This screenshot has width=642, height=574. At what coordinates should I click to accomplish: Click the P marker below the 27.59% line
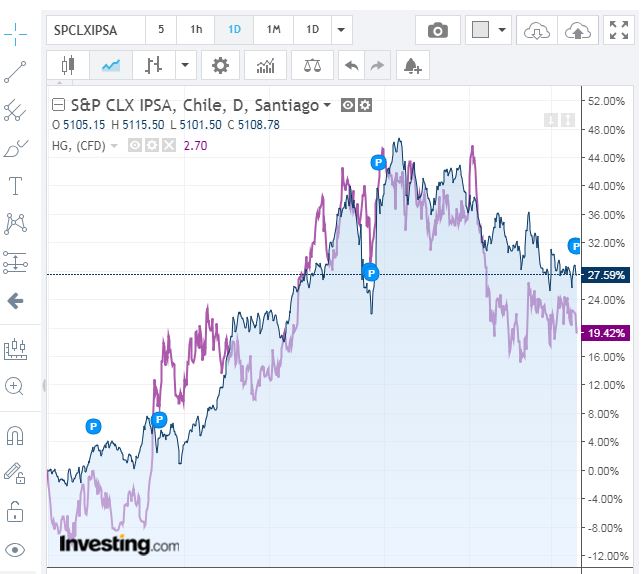tap(371, 273)
